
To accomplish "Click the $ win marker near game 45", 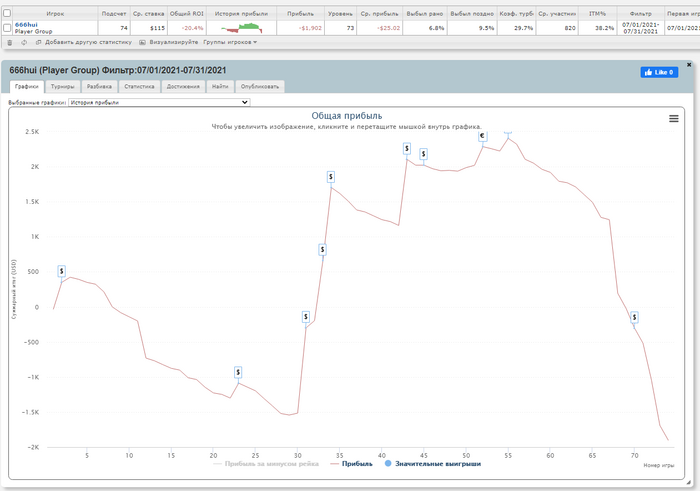I will [x=424, y=154].
